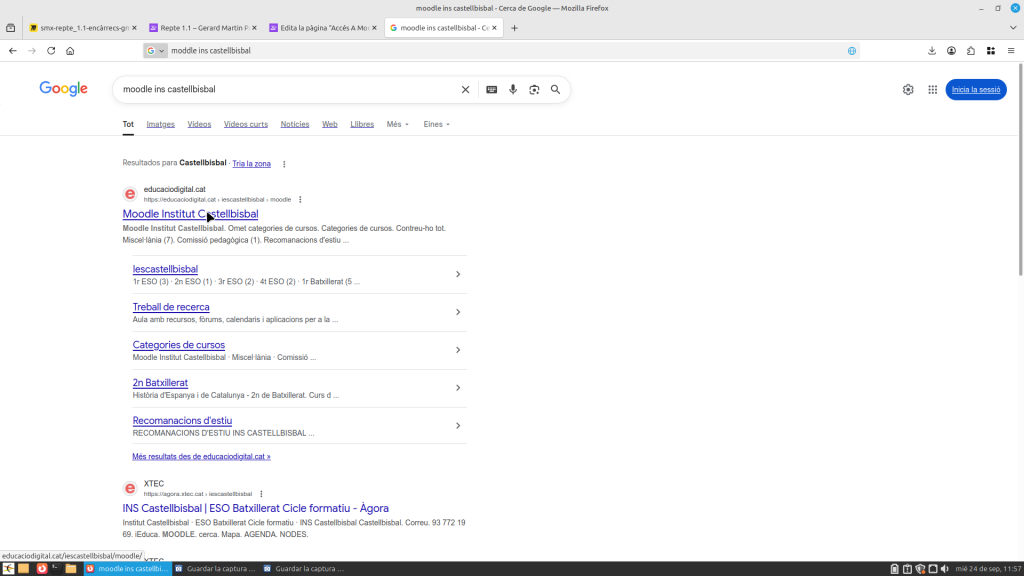
Task: Expand the 'Treball de recerca' sitelink chevron
Action: (458, 312)
